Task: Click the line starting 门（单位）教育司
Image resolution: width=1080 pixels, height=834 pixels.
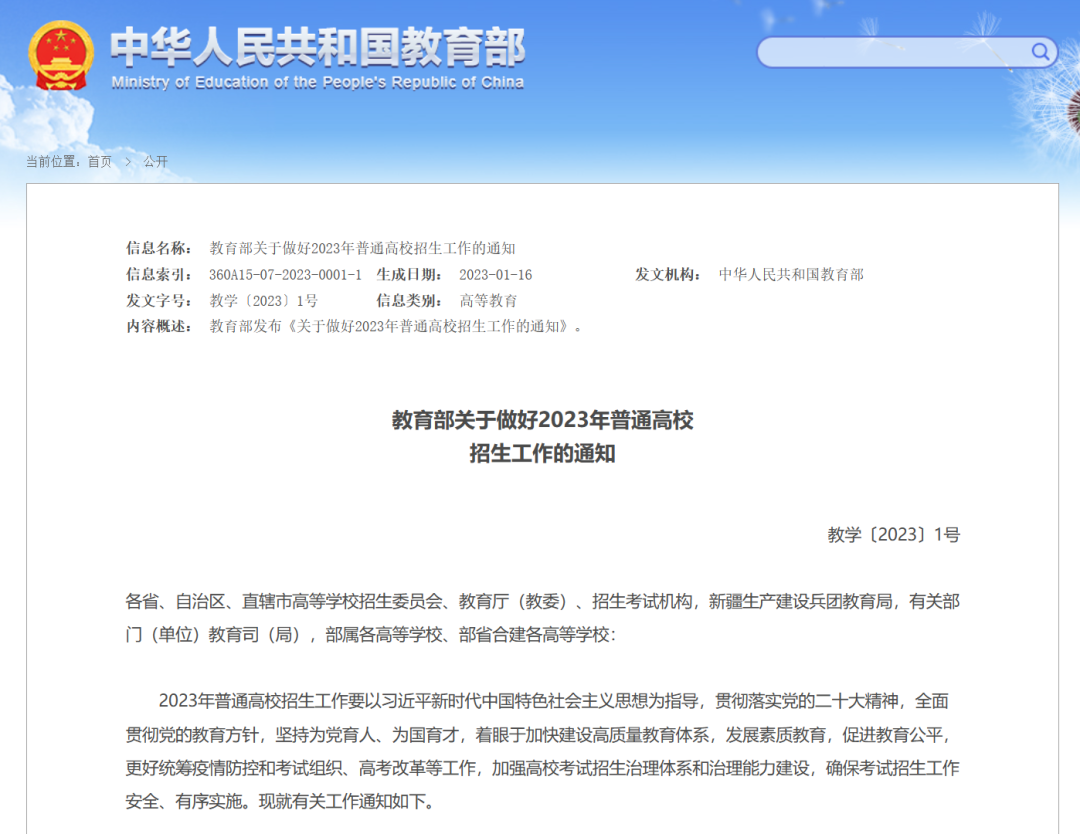Action: (371, 635)
